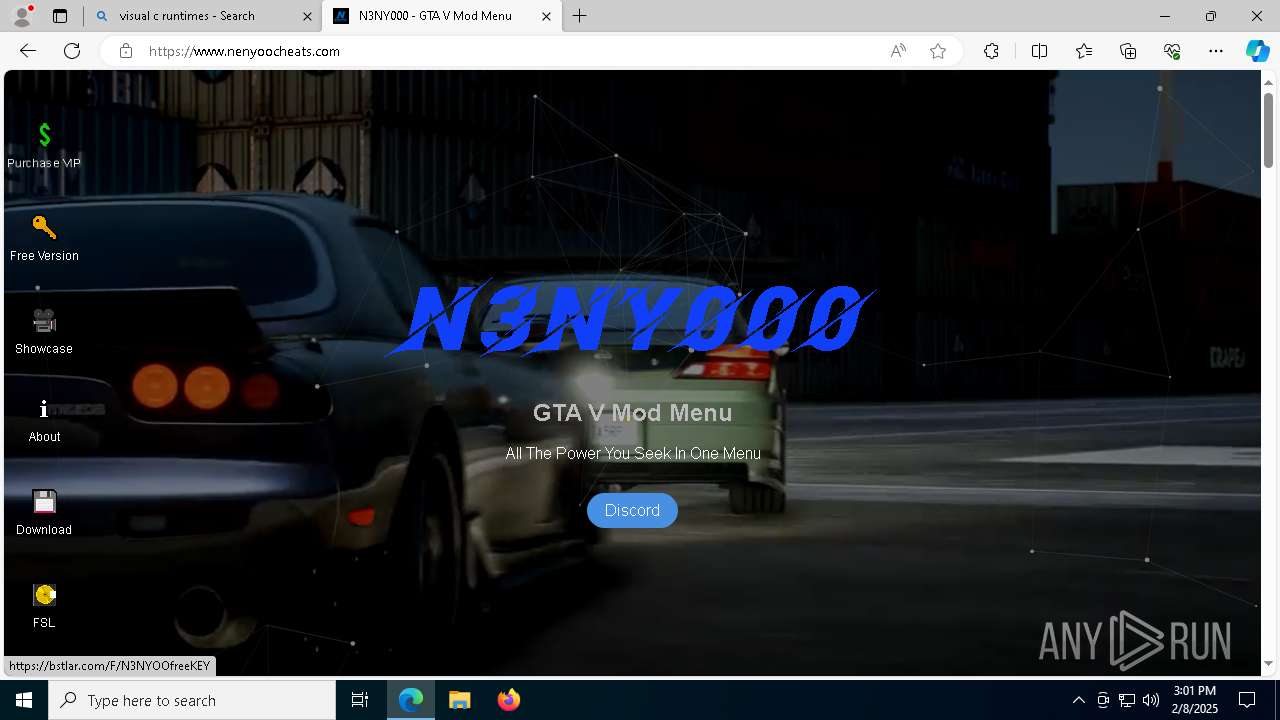Image resolution: width=1280 pixels, height=720 pixels.
Task: Open the Showcase camera icon
Action: [44, 320]
